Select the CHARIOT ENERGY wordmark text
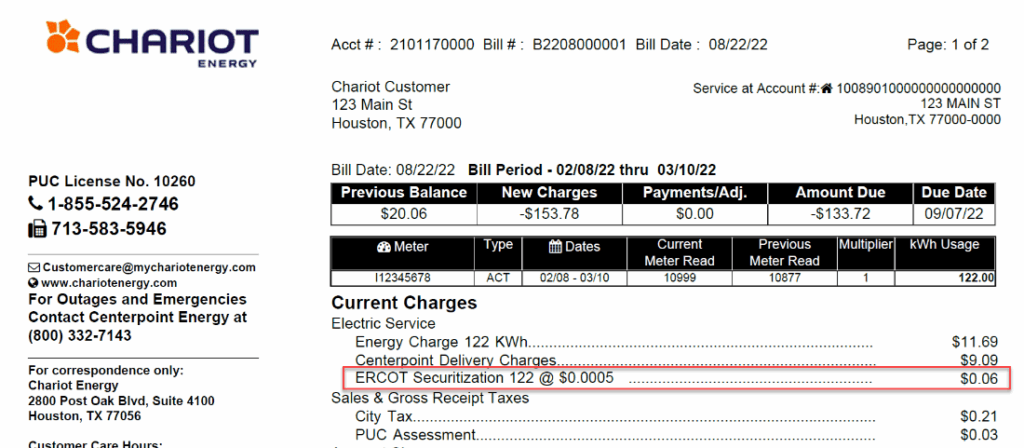 pyautogui.click(x=172, y=47)
